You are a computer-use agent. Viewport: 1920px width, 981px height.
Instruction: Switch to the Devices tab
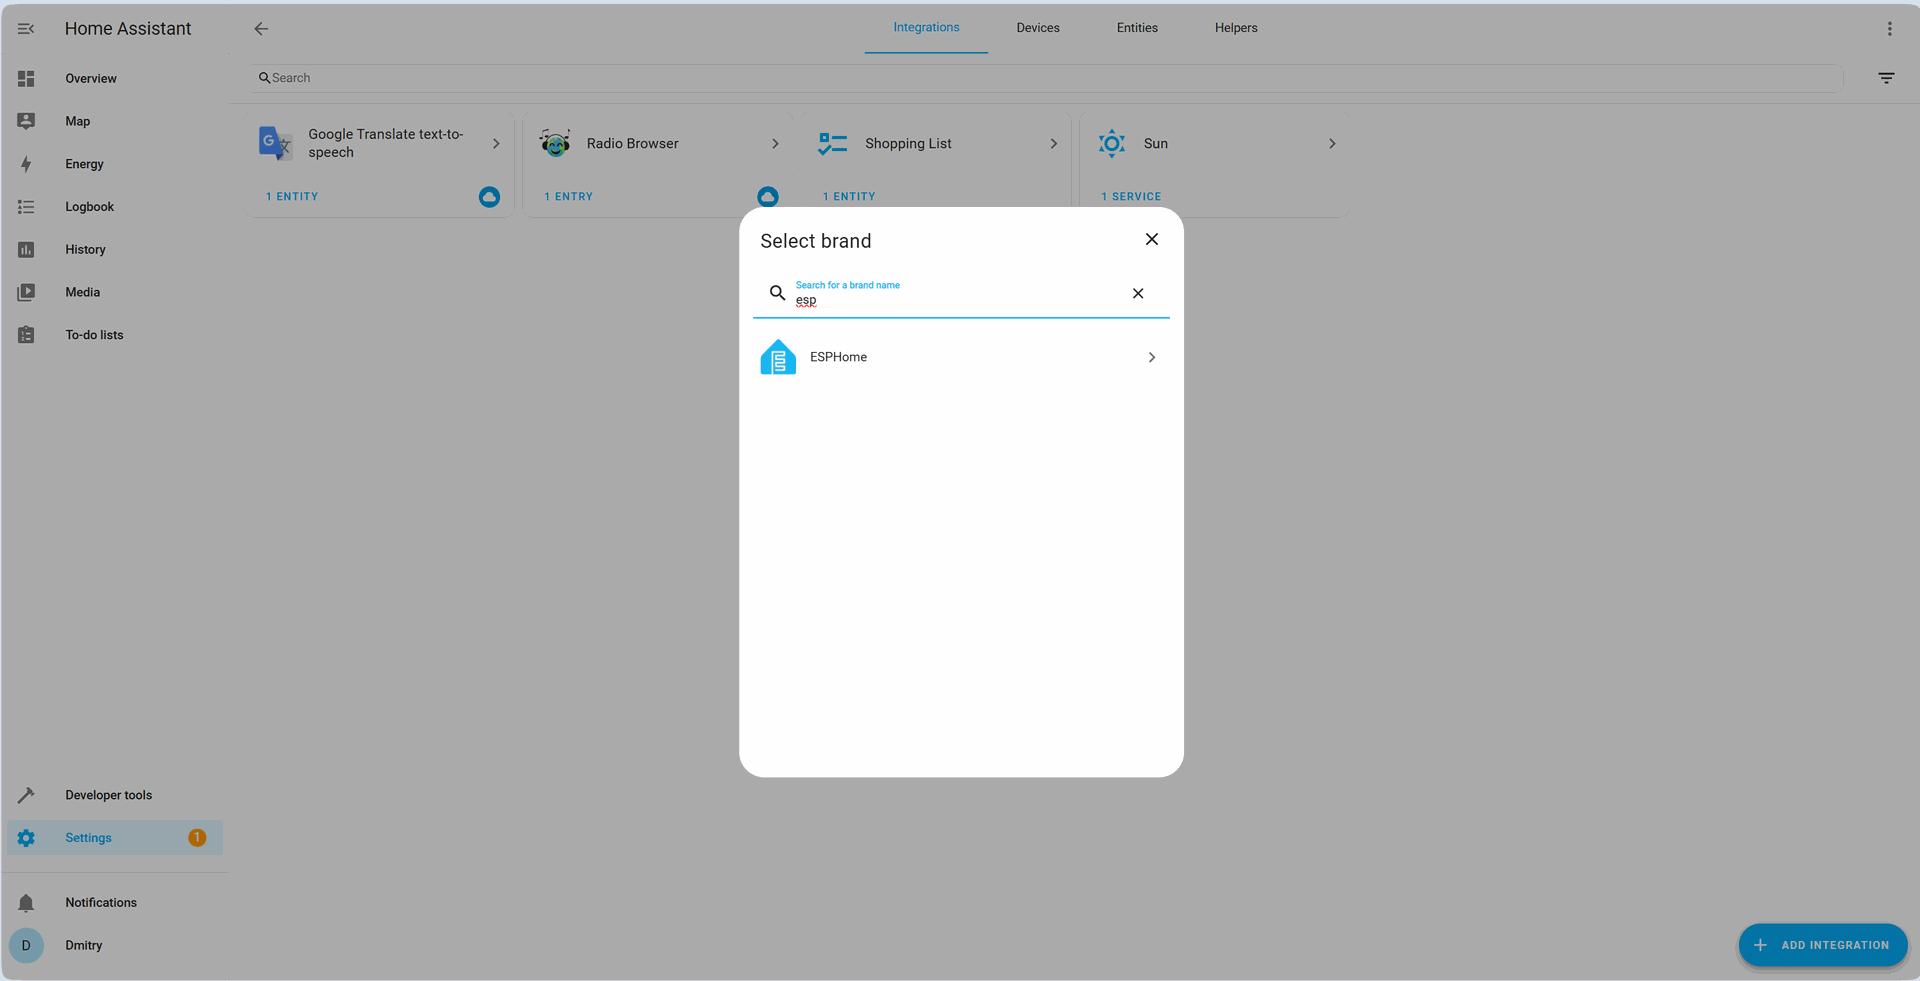pos(1038,28)
